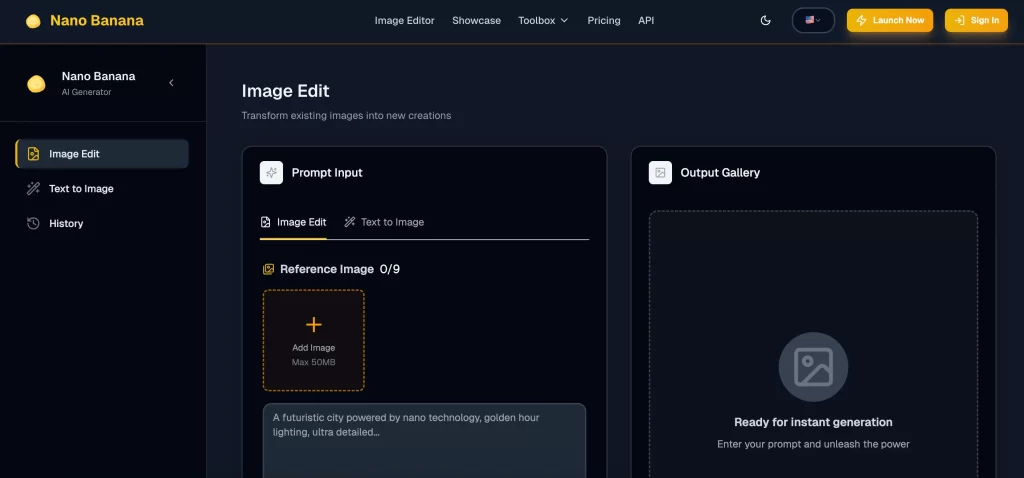Click the Prompt Input sparkle icon
This screenshot has width=1024, height=478.
pyautogui.click(x=271, y=173)
